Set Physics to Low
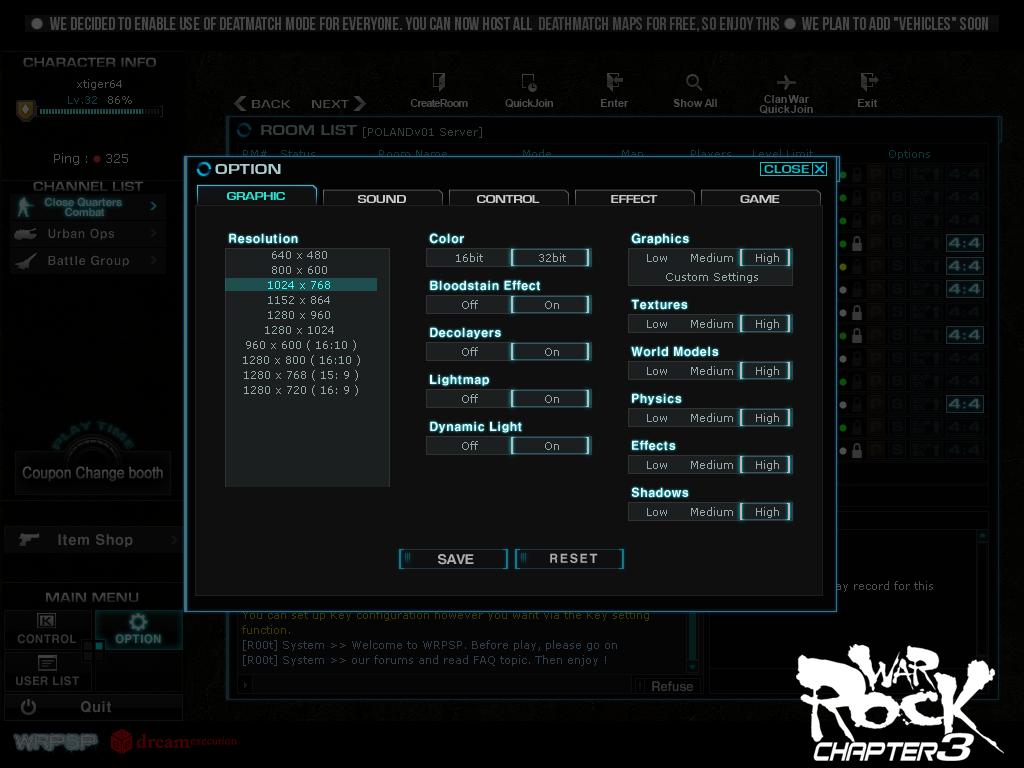1024x768 pixels. (656, 418)
